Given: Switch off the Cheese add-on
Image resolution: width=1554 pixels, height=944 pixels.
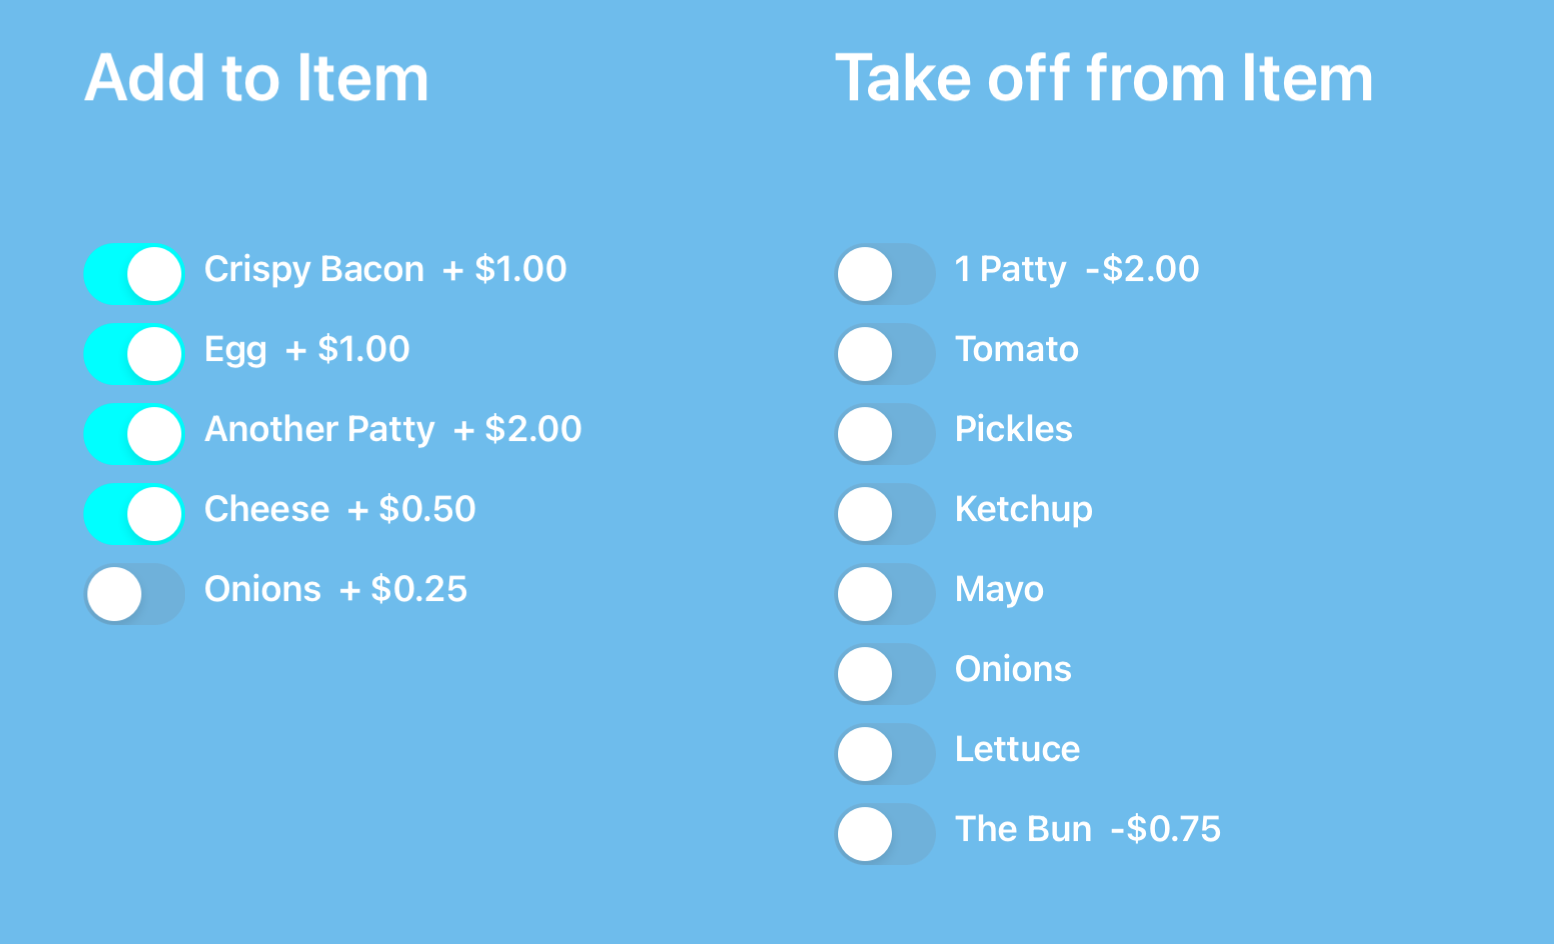Looking at the screenshot, I should [x=134, y=513].
